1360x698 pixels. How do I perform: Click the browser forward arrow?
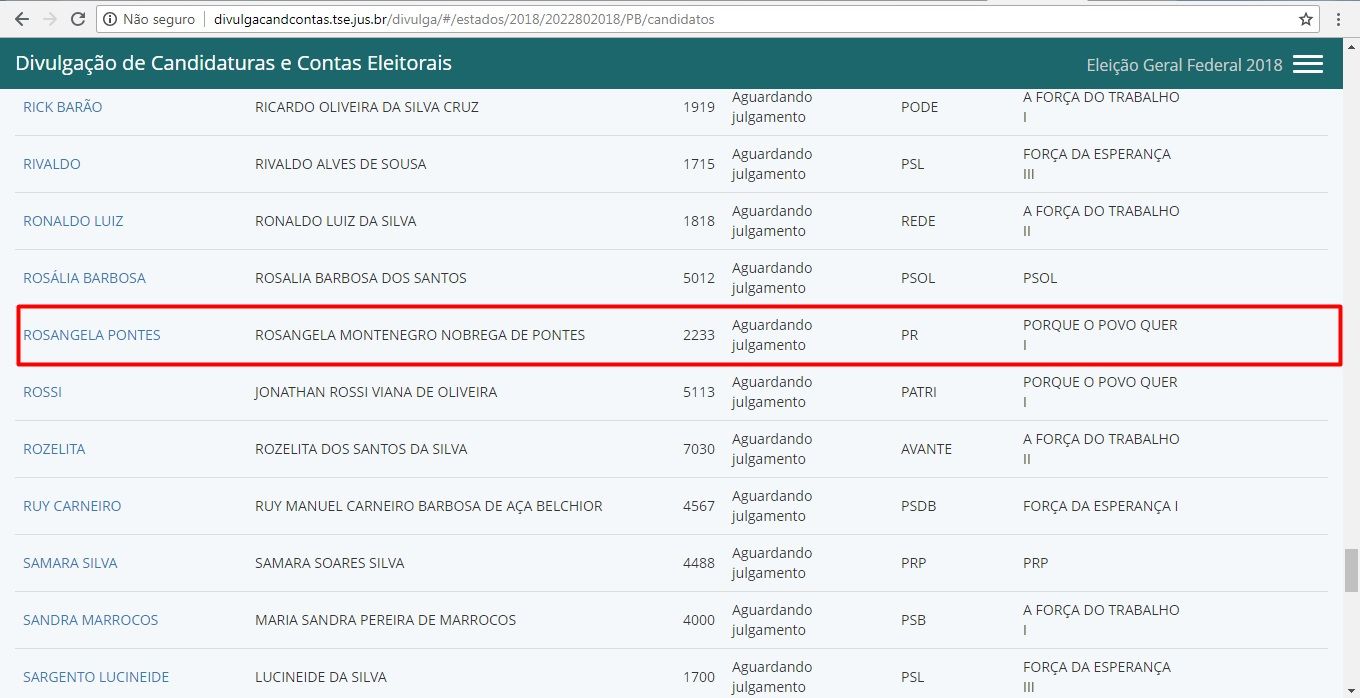click(x=50, y=19)
